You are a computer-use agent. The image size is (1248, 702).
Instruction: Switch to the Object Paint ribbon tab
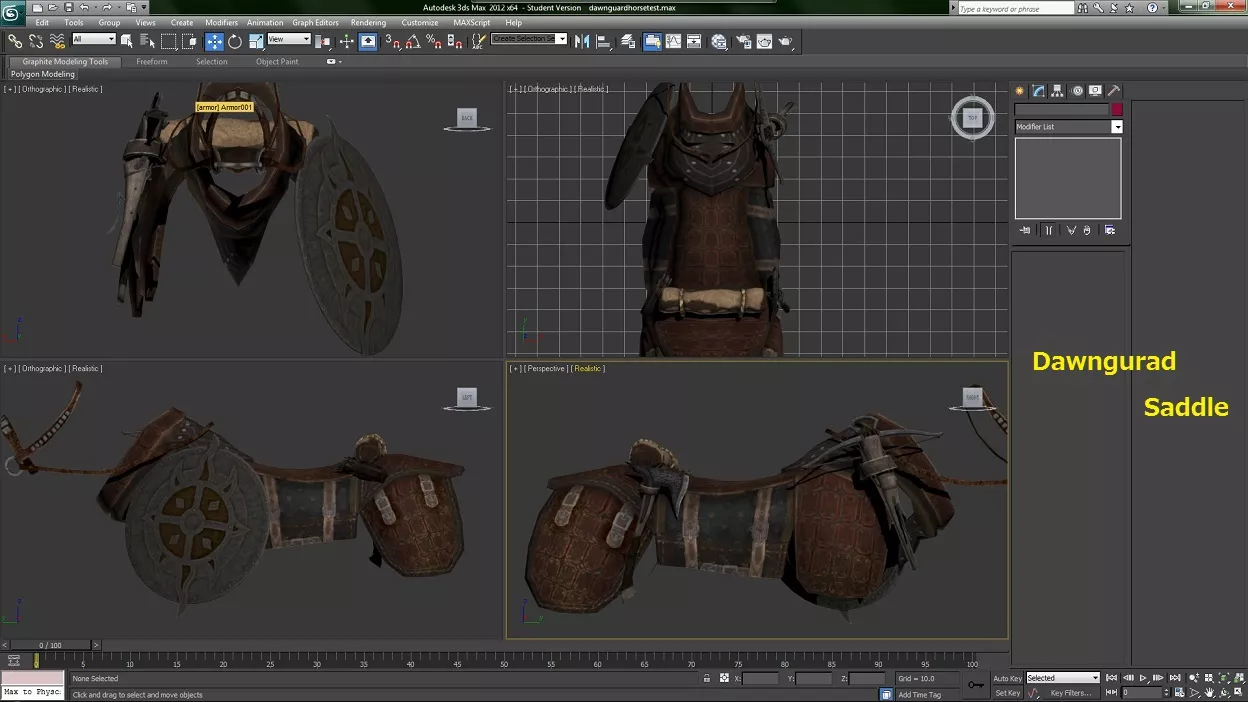click(x=277, y=62)
